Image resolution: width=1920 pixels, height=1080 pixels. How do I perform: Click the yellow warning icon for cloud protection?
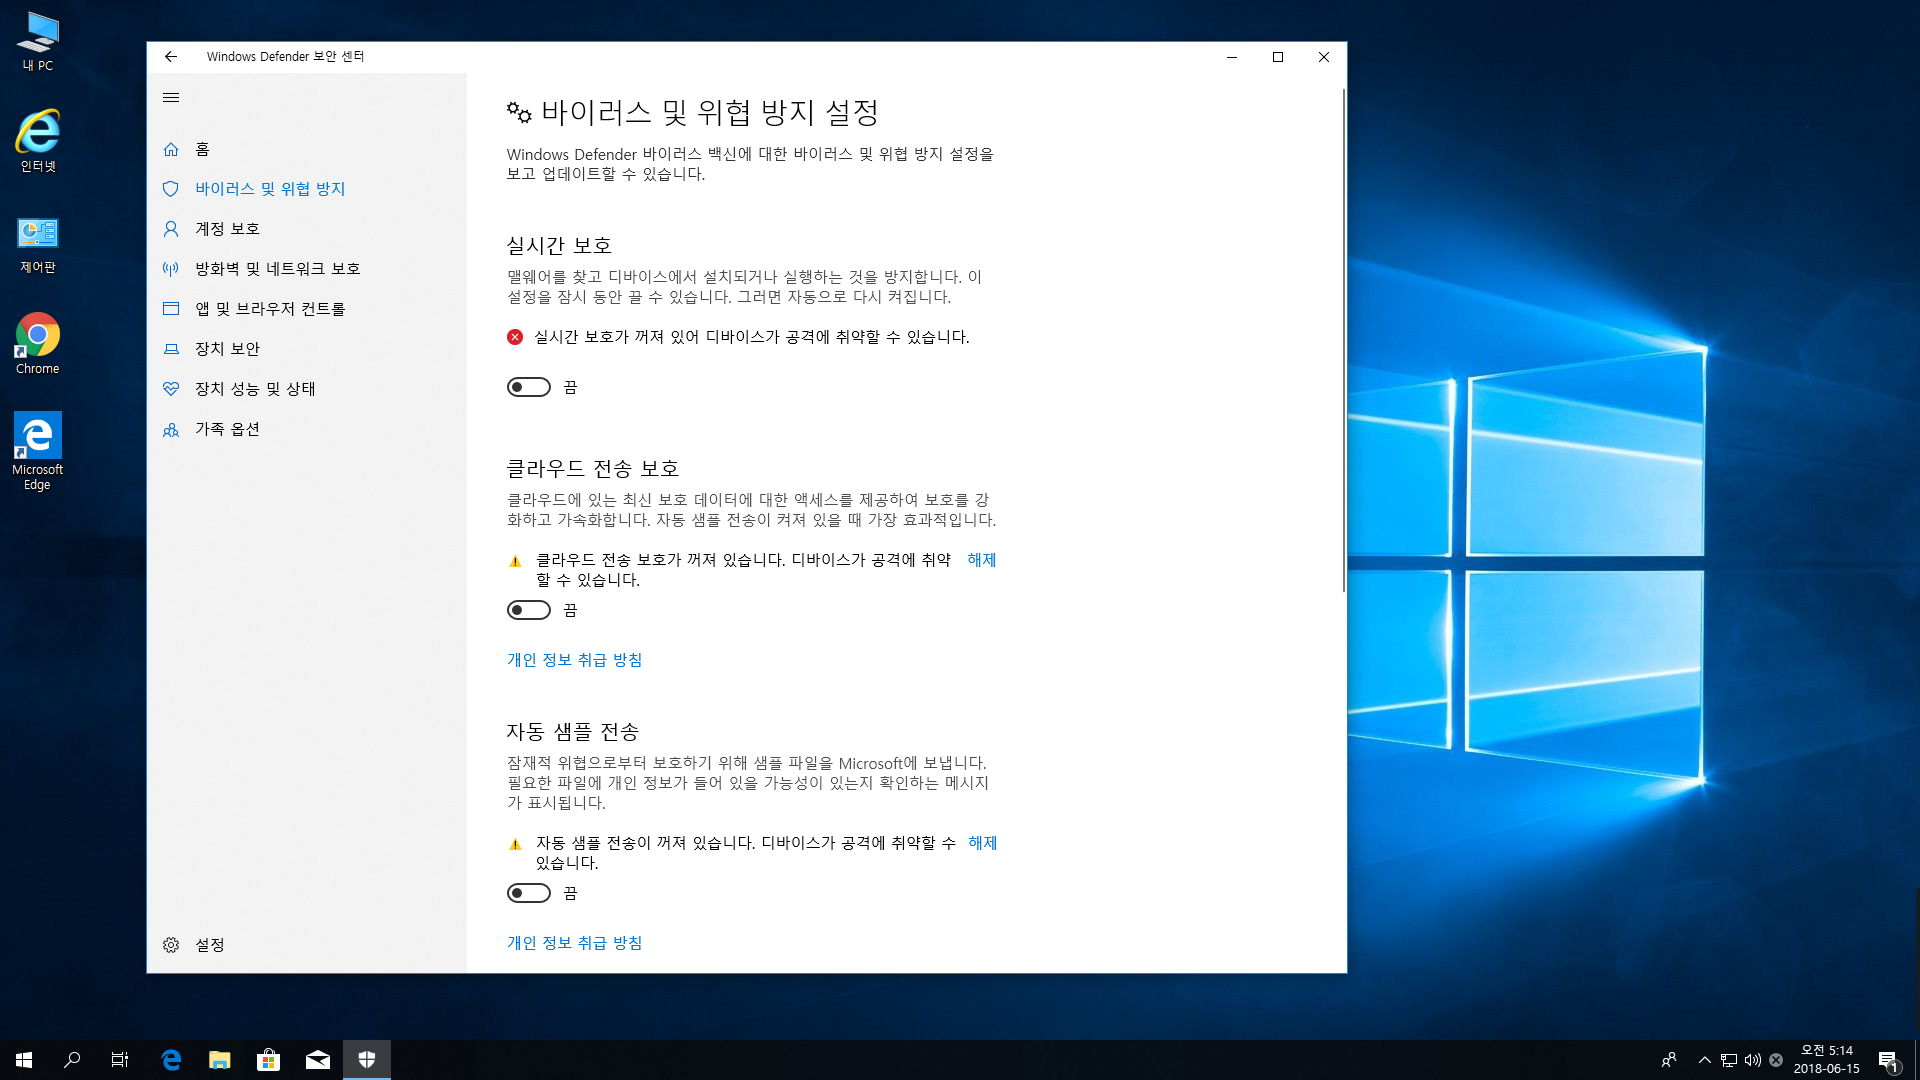tap(515, 561)
